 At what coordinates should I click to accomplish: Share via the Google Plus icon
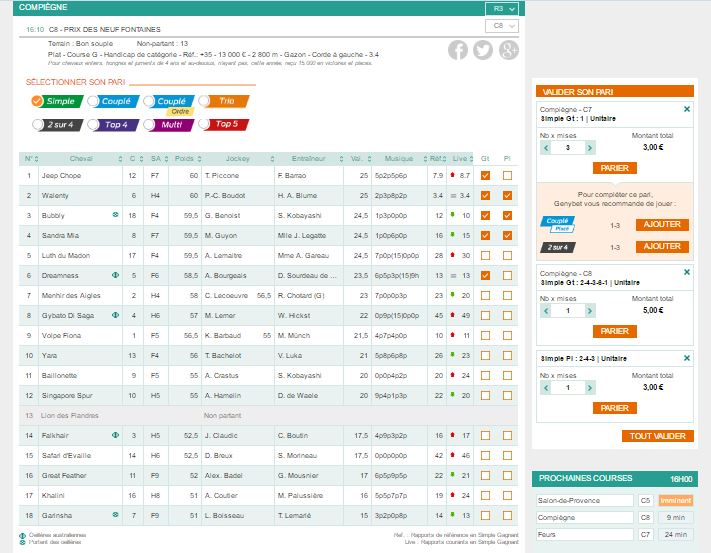(508, 50)
